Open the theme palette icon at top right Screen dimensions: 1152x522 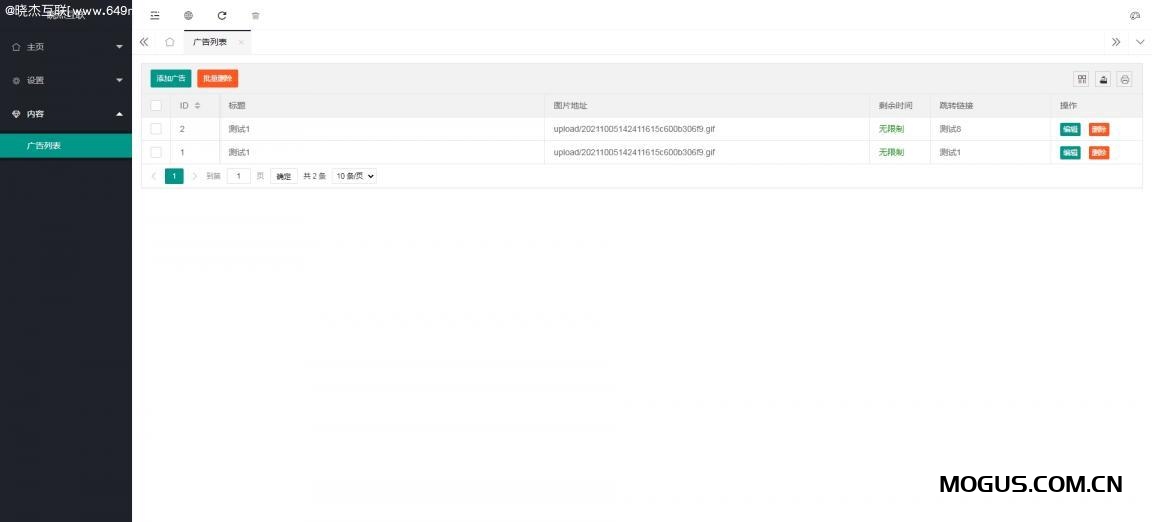[x=1134, y=16]
